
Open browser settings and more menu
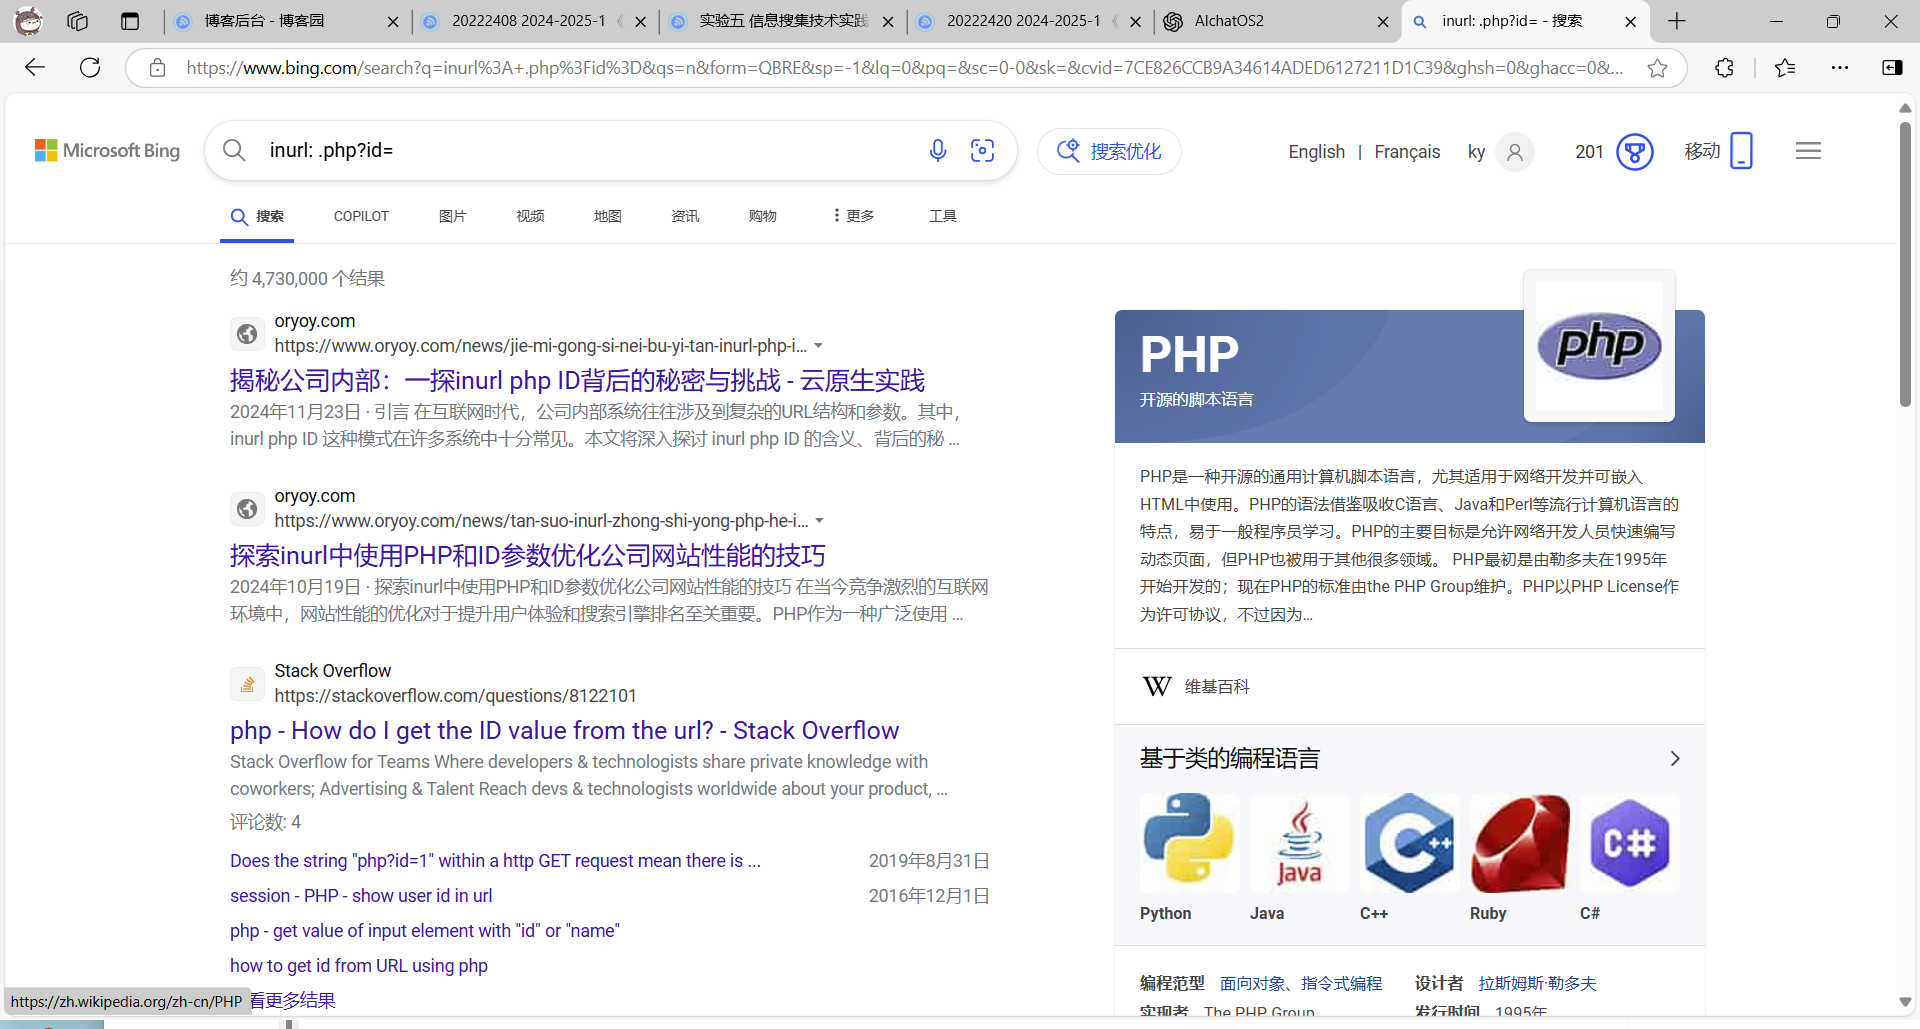(1840, 68)
